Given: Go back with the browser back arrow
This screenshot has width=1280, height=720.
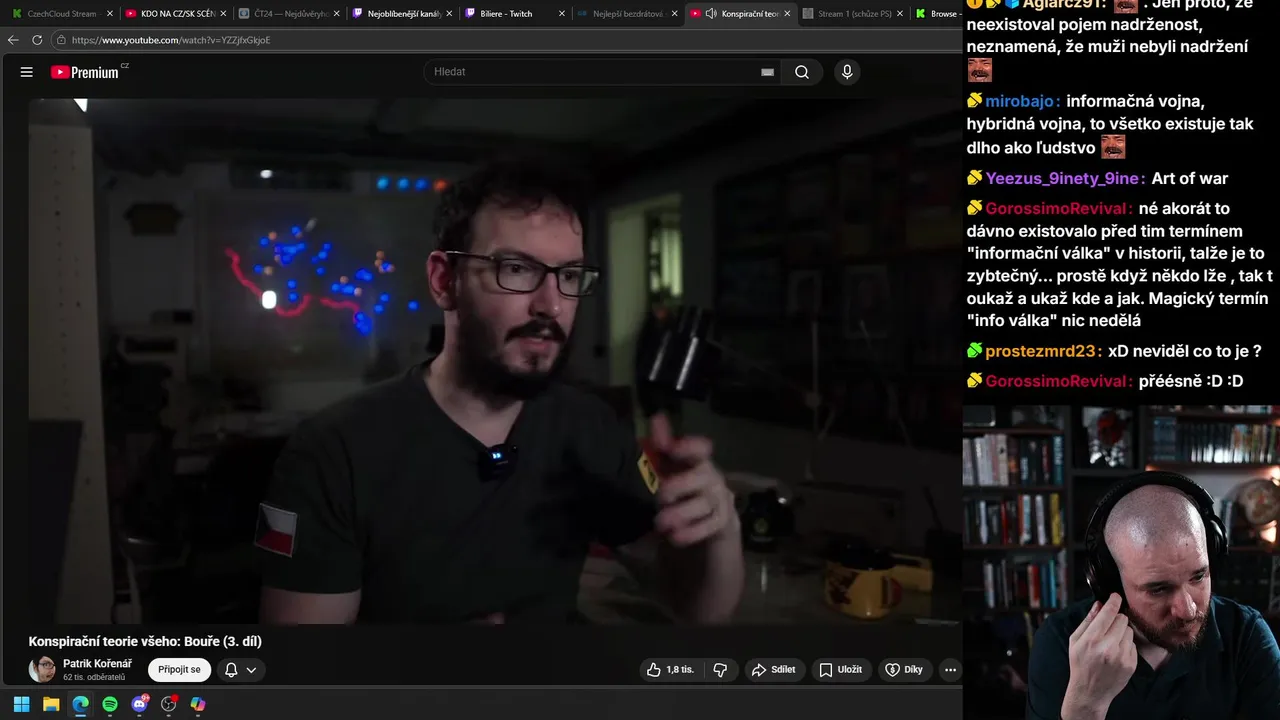Looking at the screenshot, I should (13, 40).
